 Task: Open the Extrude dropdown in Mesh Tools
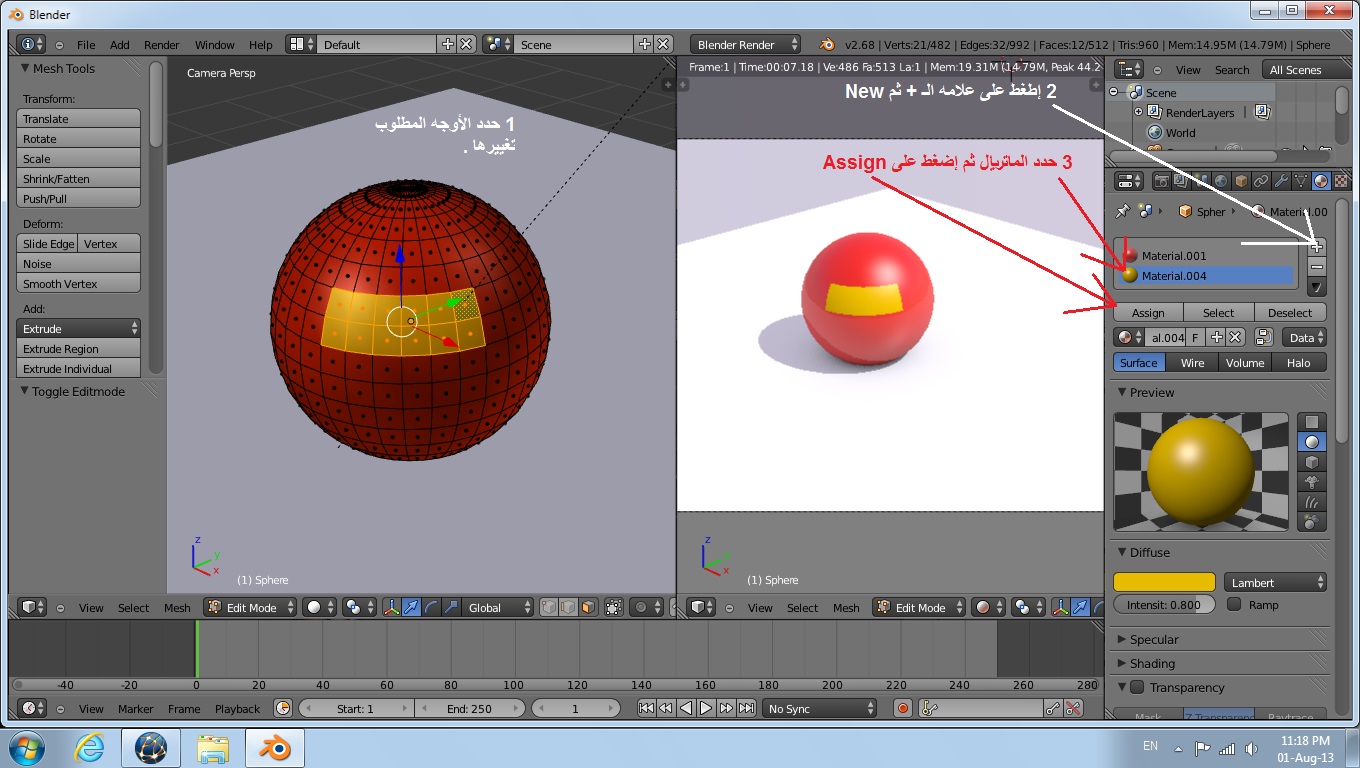pos(79,328)
